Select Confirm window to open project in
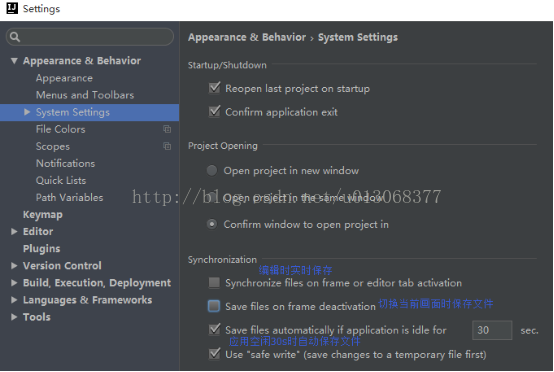Screen dimensions: 554x372 212,224
